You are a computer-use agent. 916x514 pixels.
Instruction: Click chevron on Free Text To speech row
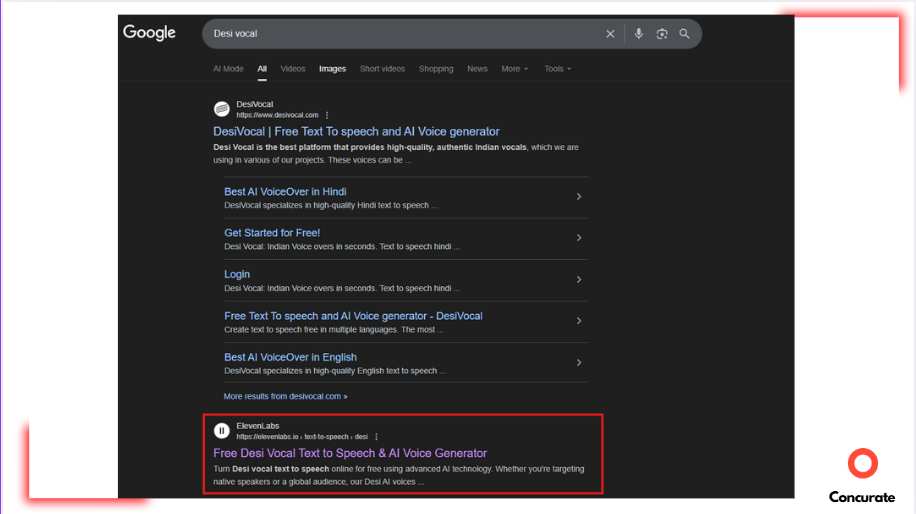[x=579, y=321]
